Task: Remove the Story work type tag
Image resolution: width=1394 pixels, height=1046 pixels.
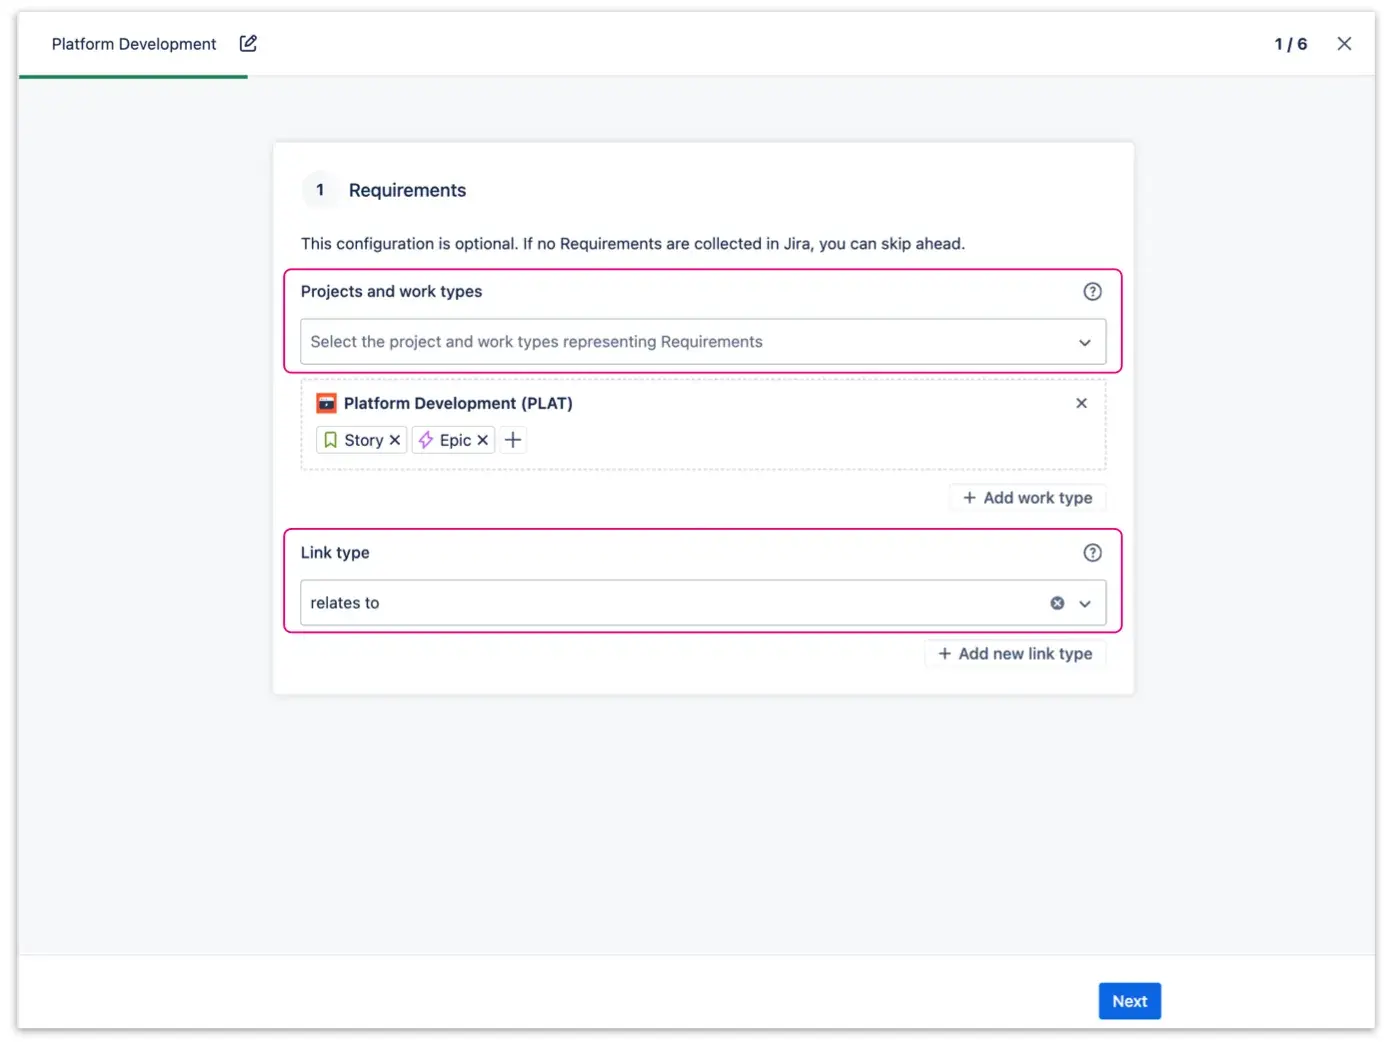Action: [x=394, y=440]
